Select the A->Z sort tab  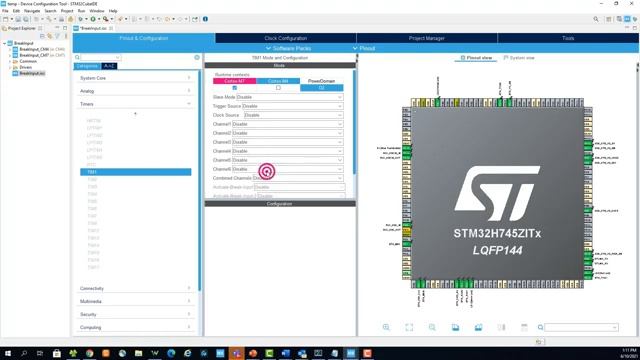(x=109, y=66)
